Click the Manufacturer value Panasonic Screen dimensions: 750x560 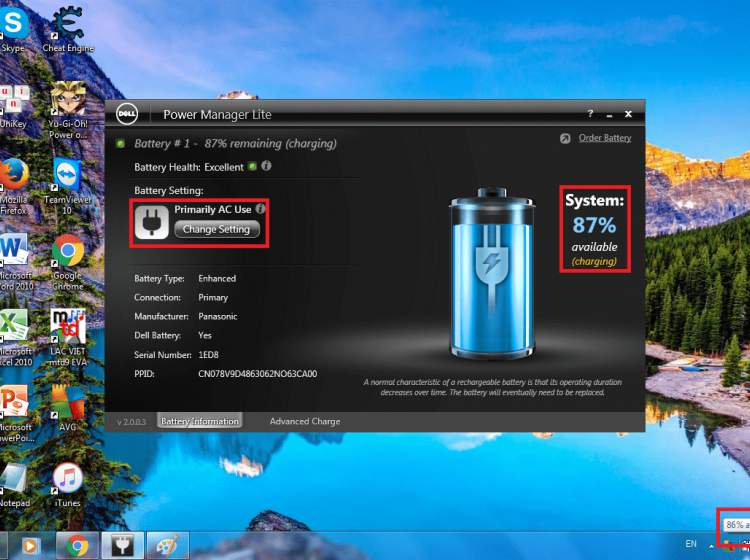218,317
